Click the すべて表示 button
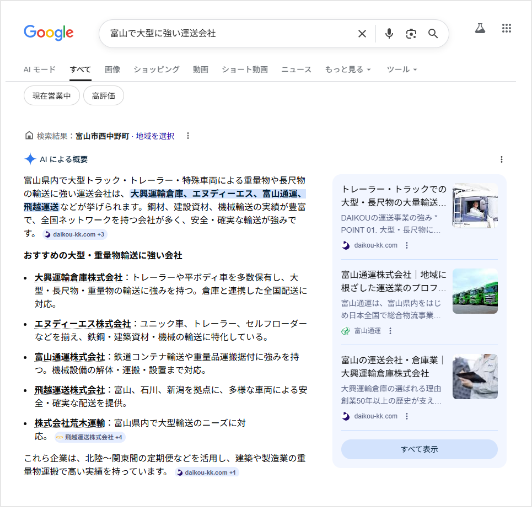This screenshot has width=532, height=507. (419, 449)
